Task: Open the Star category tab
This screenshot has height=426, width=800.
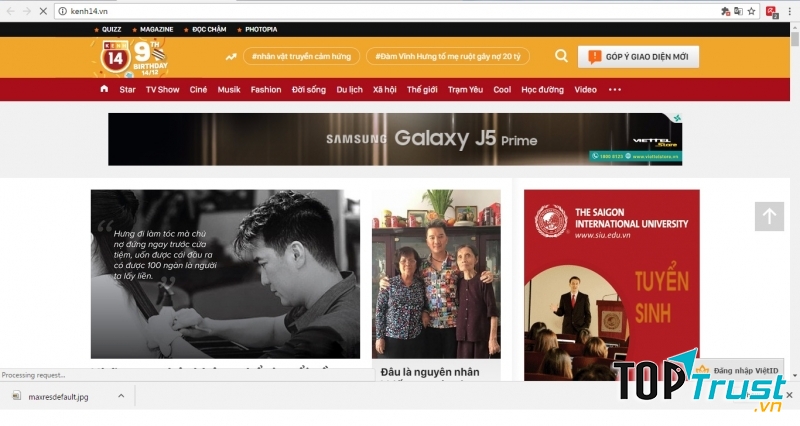Action: click(127, 90)
